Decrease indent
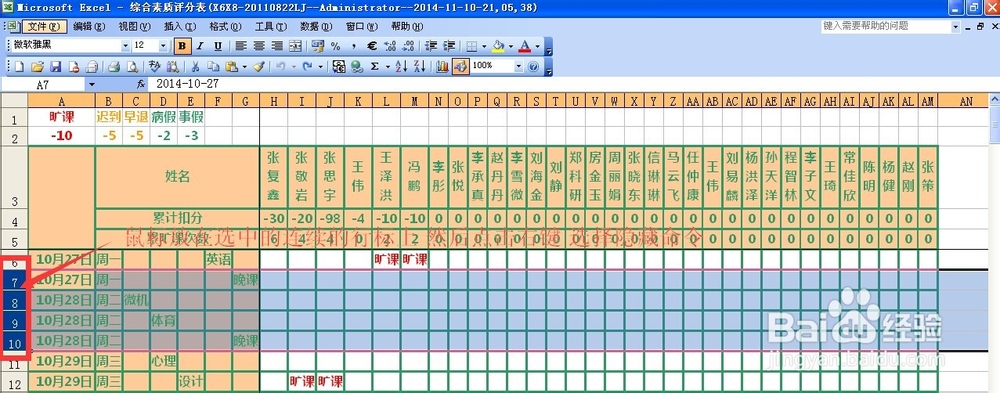This screenshot has width=1000, height=393. [x=431, y=46]
